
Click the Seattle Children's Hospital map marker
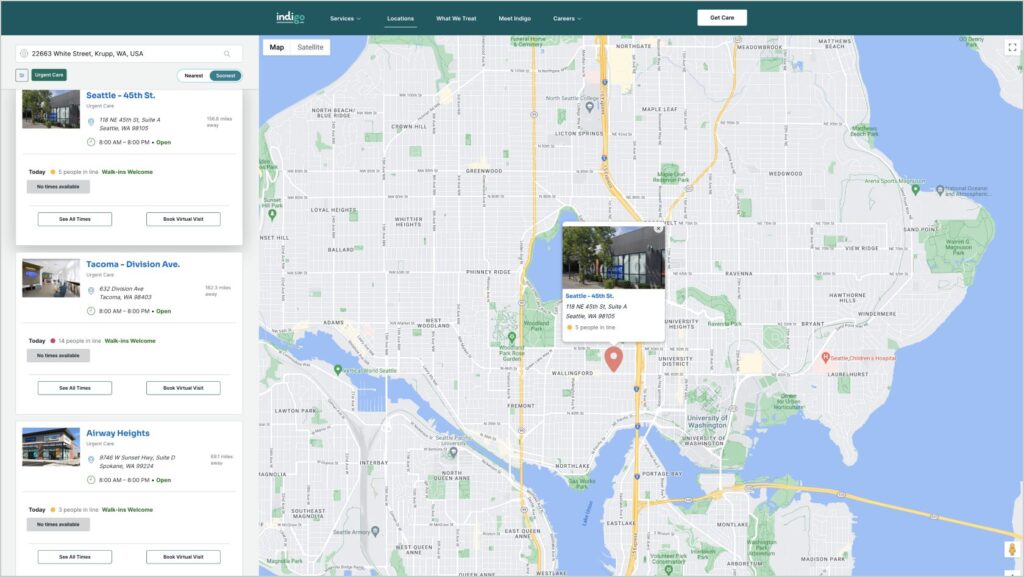825,357
